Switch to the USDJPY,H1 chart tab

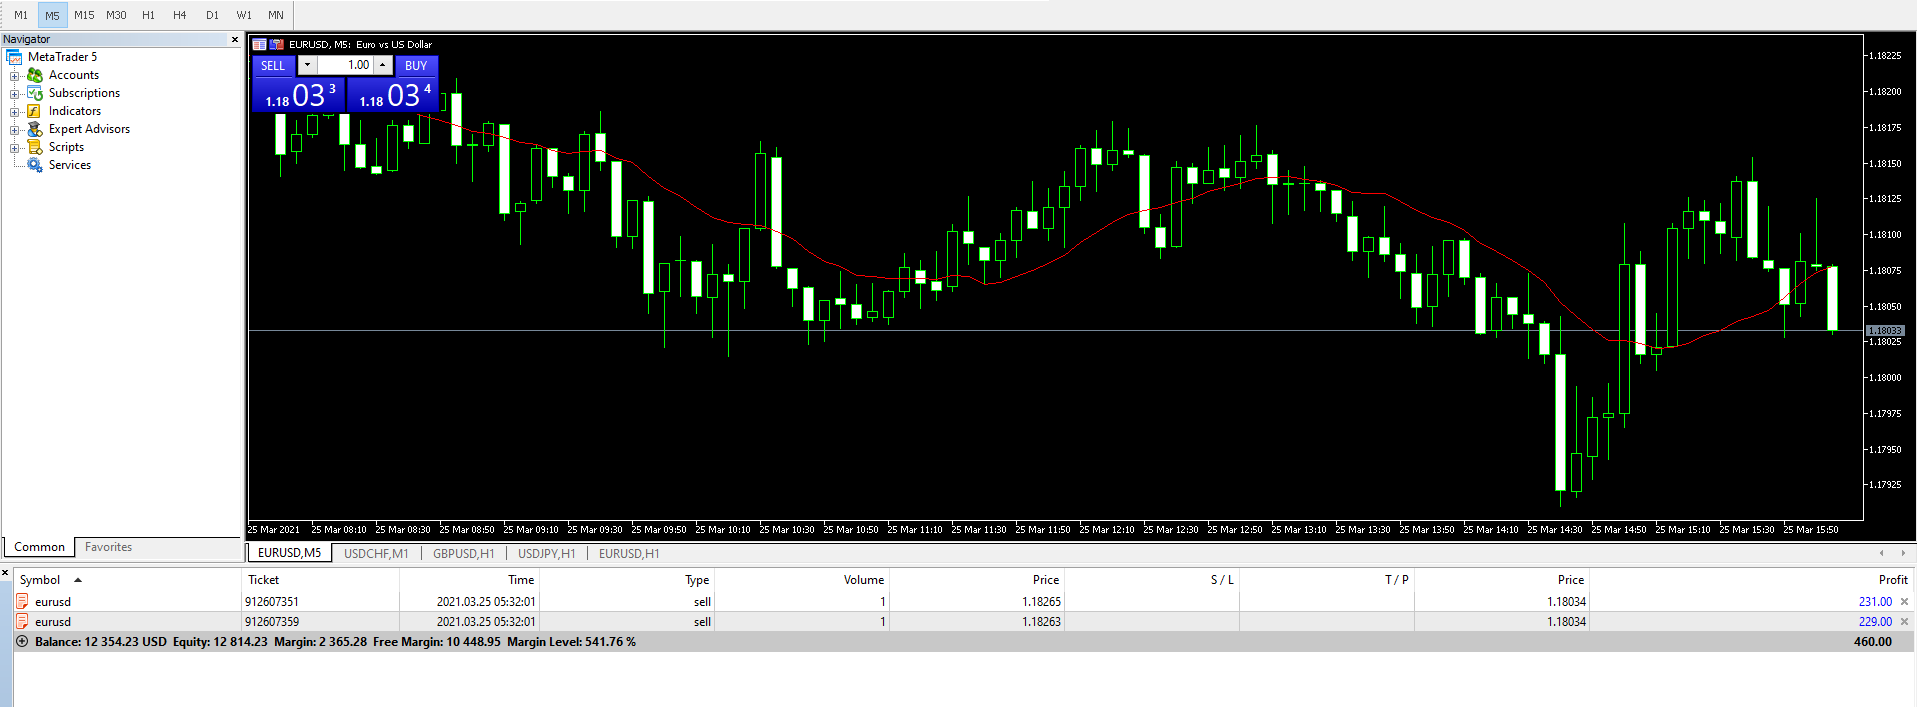(546, 554)
